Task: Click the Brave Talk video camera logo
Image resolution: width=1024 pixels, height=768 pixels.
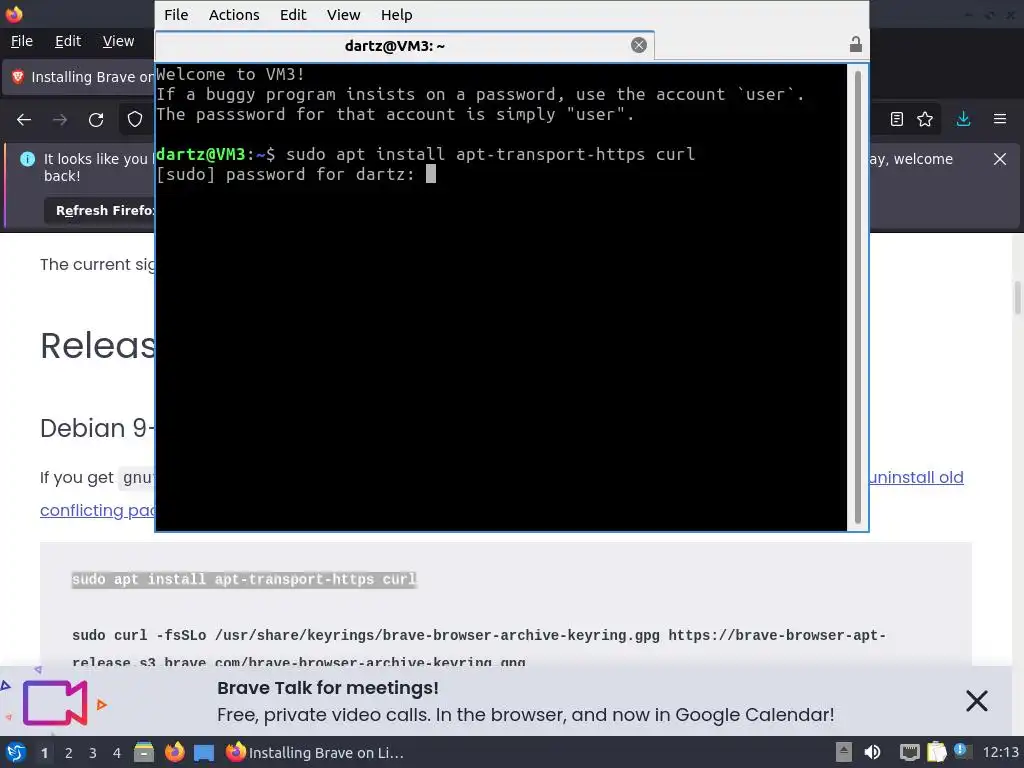Action: (55, 703)
